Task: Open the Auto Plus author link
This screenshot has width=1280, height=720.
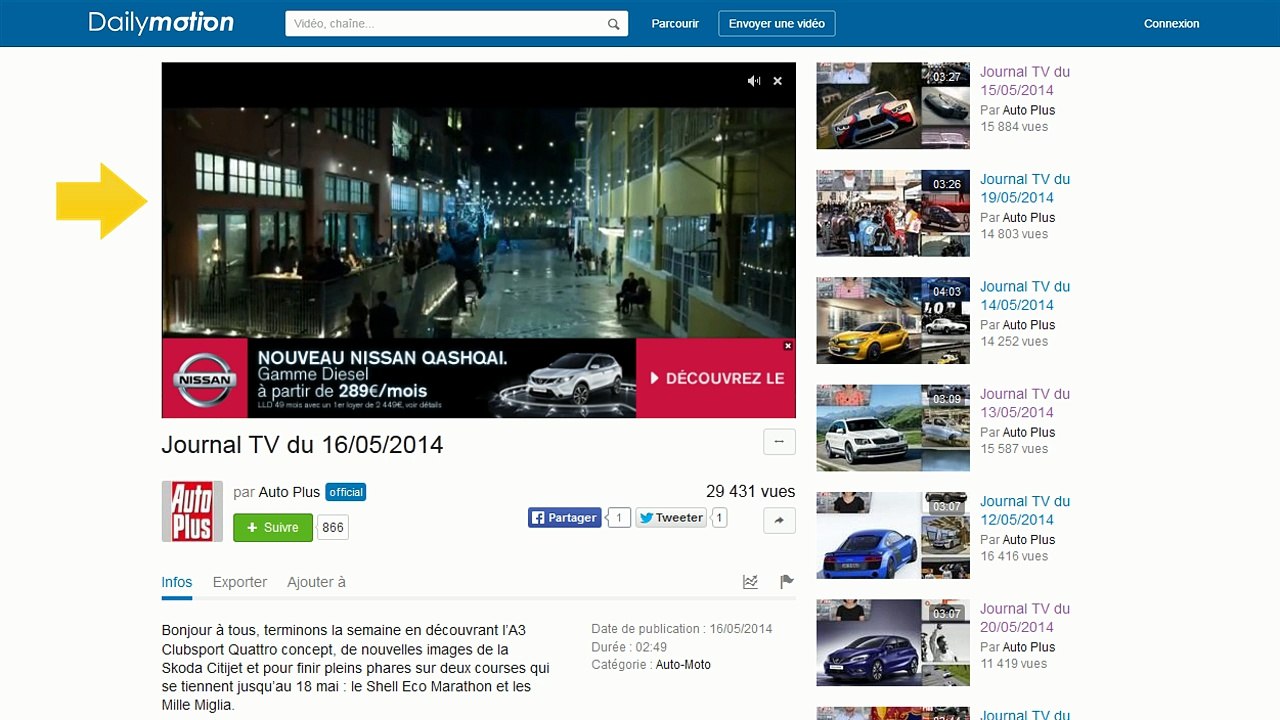Action: 289,492
